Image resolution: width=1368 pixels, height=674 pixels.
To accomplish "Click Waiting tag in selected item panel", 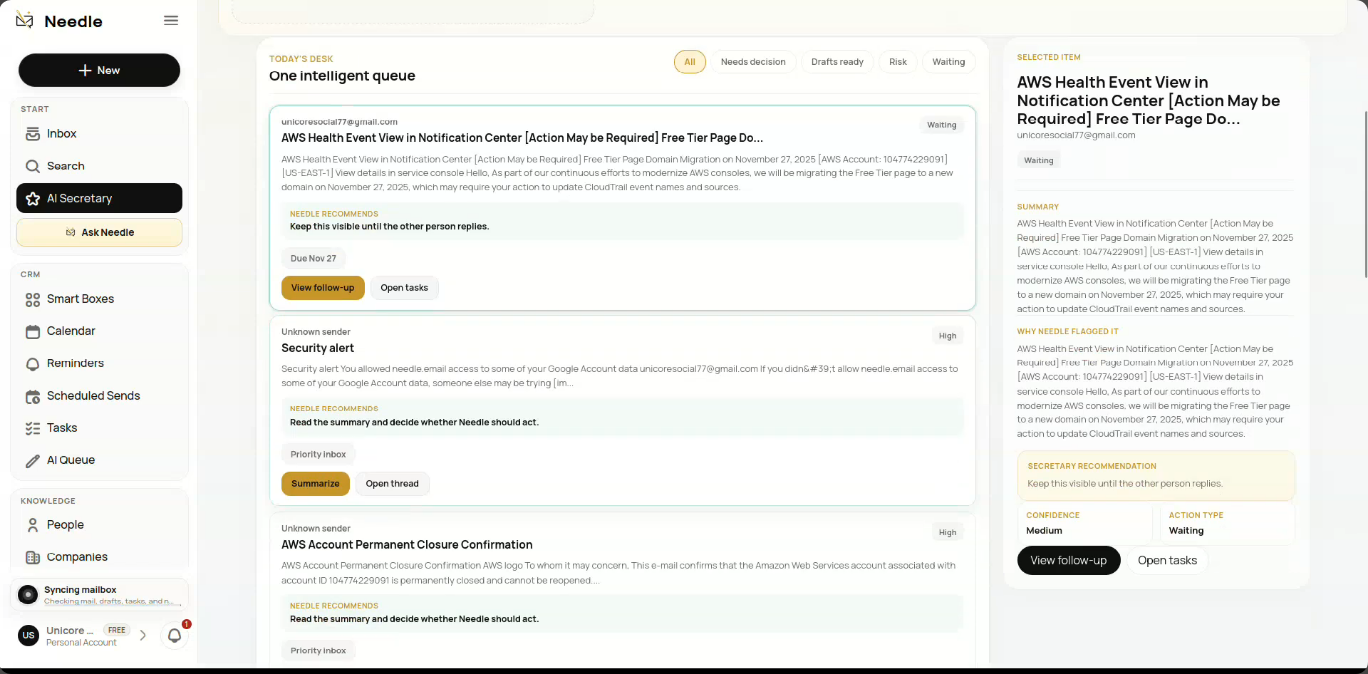I will click(1039, 160).
